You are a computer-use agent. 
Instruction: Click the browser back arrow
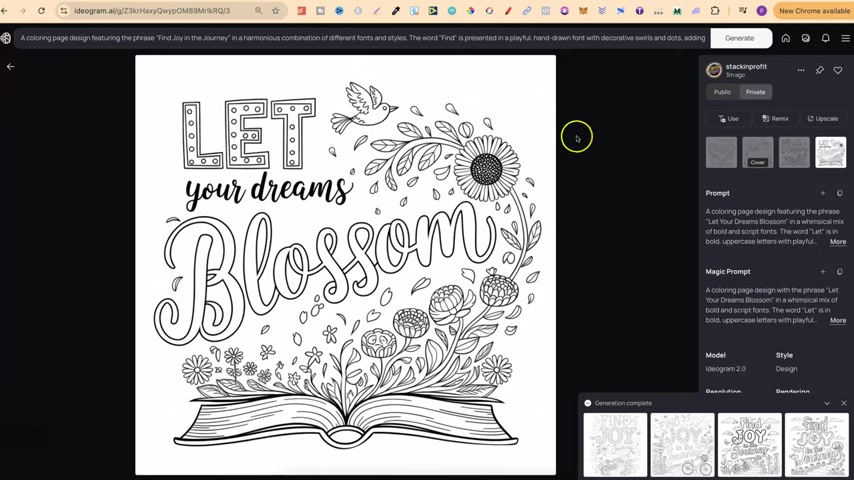(x=4, y=10)
